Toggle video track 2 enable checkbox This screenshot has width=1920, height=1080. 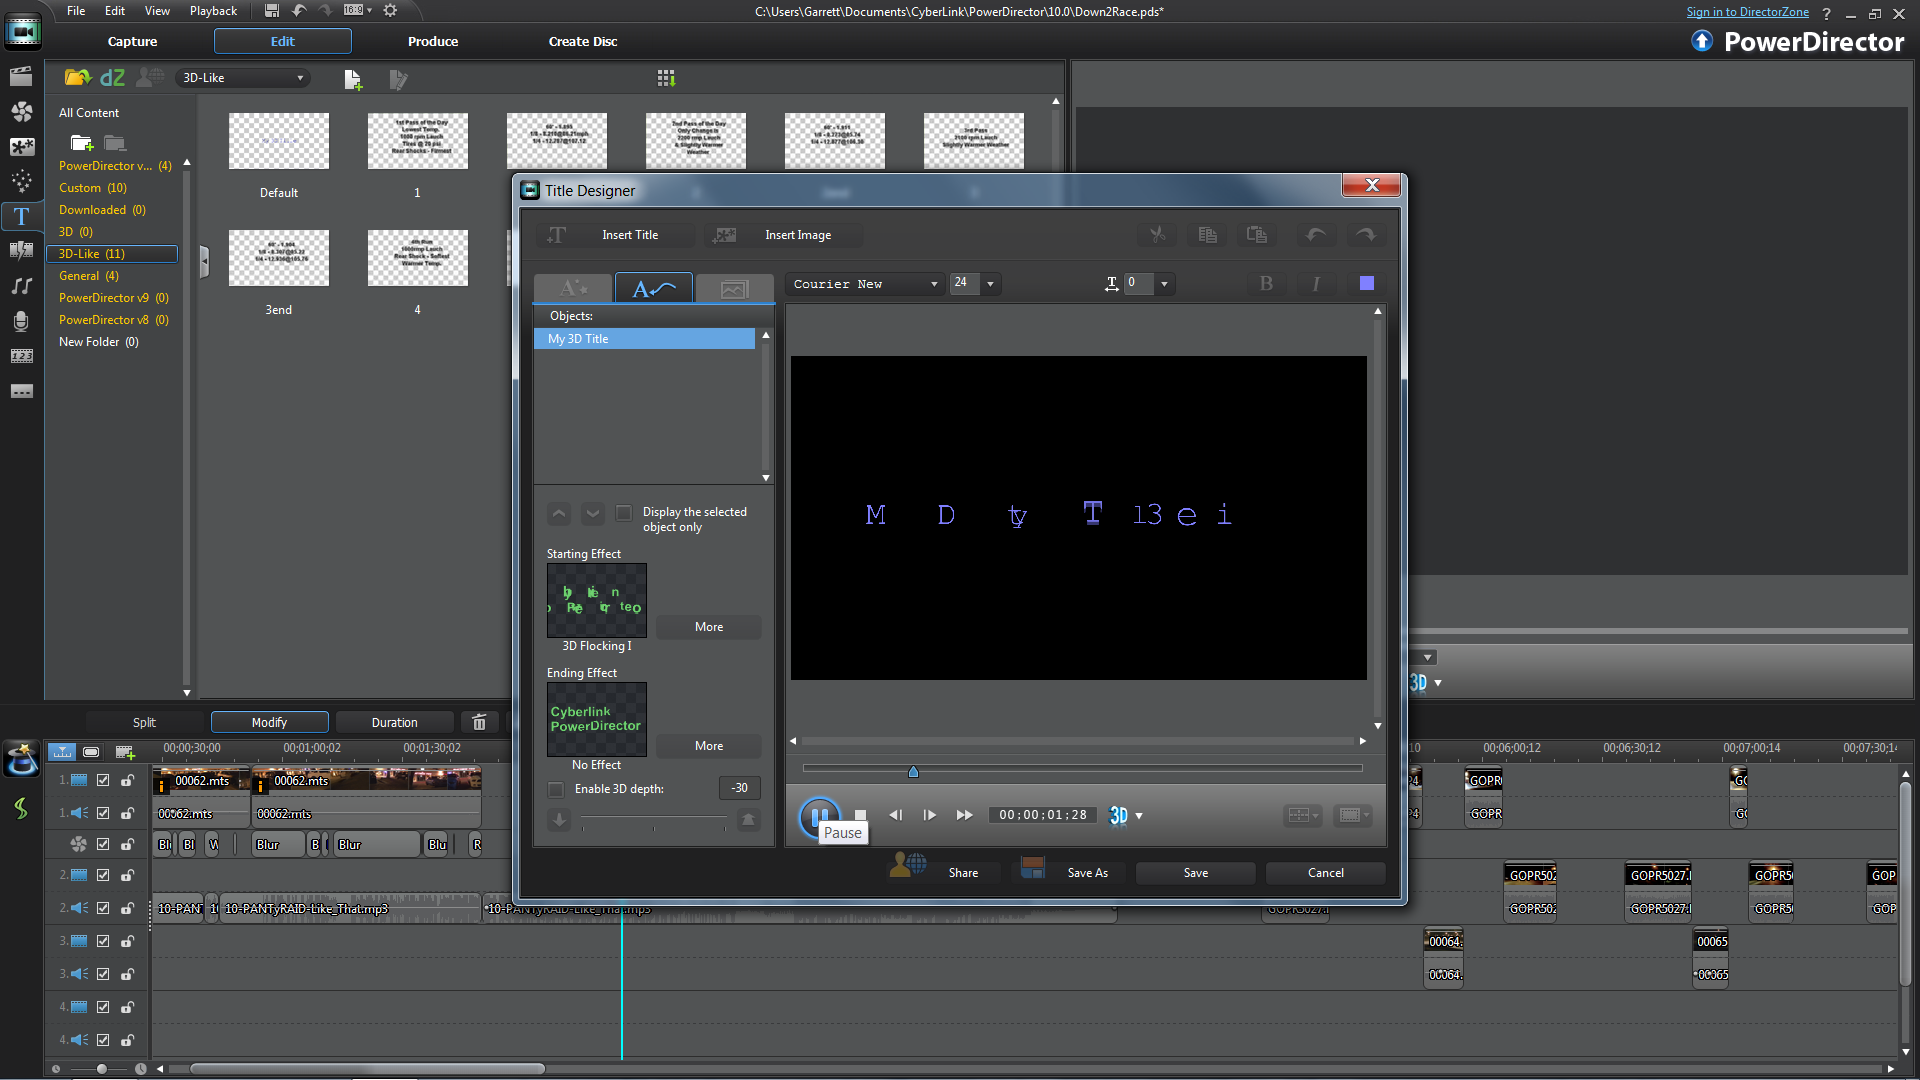(103, 875)
